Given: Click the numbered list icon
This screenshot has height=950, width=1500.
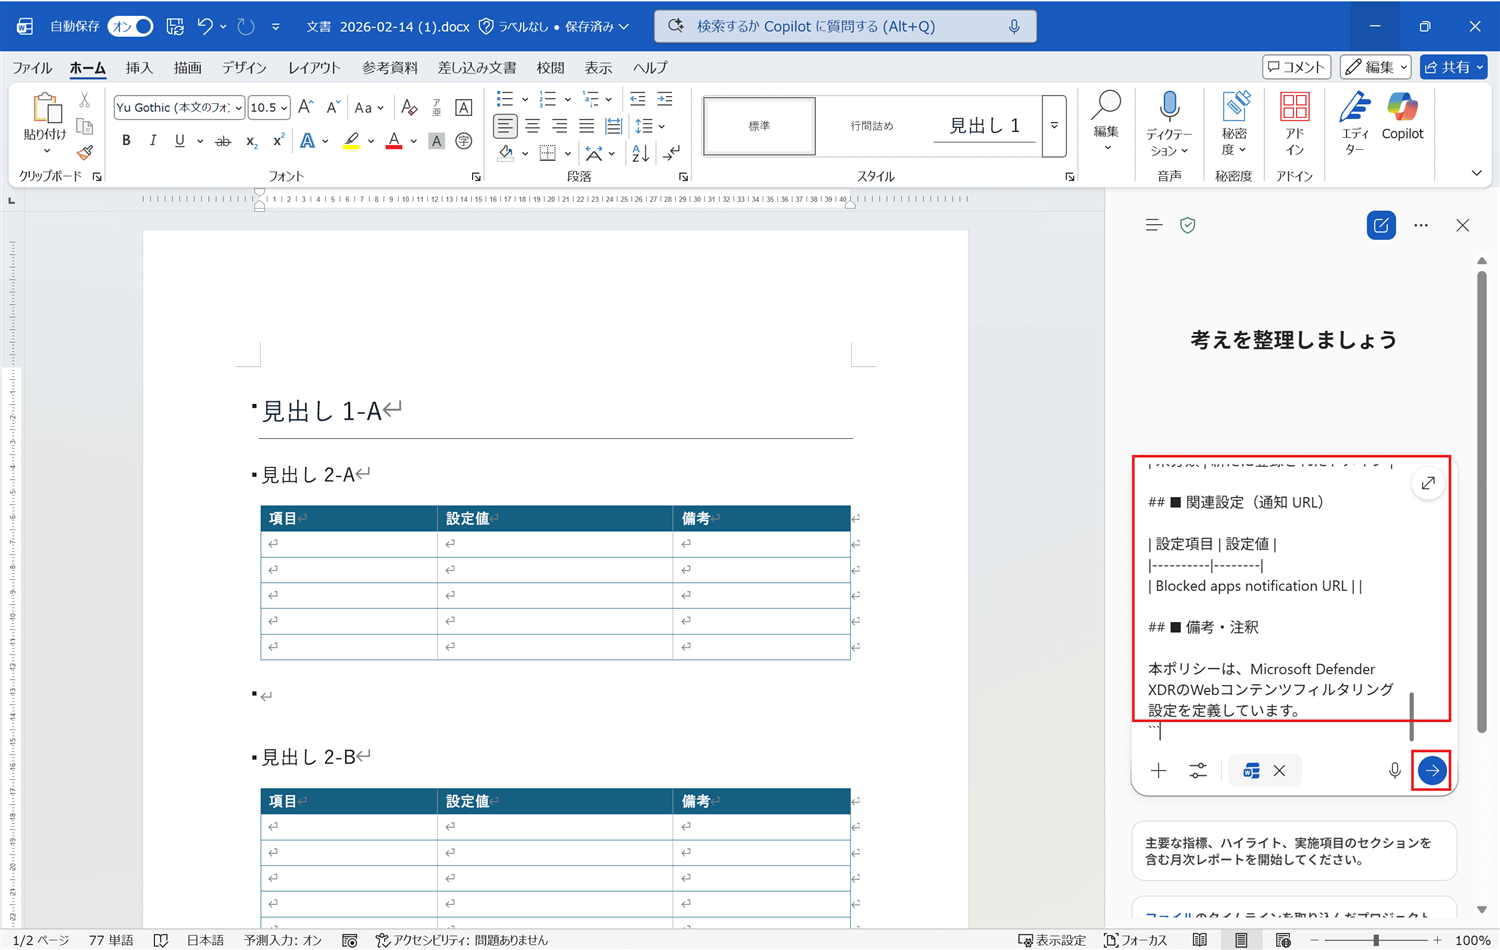Looking at the screenshot, I should (x=548, y=99).
